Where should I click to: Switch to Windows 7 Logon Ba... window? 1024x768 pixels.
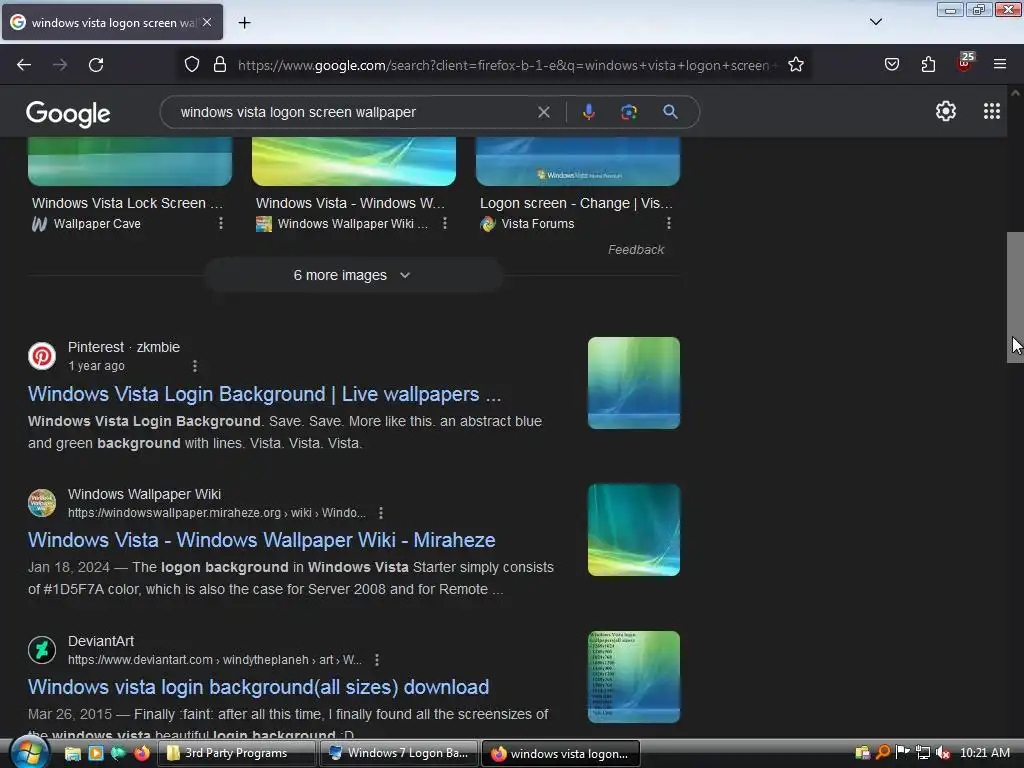[x=400, y=753]
